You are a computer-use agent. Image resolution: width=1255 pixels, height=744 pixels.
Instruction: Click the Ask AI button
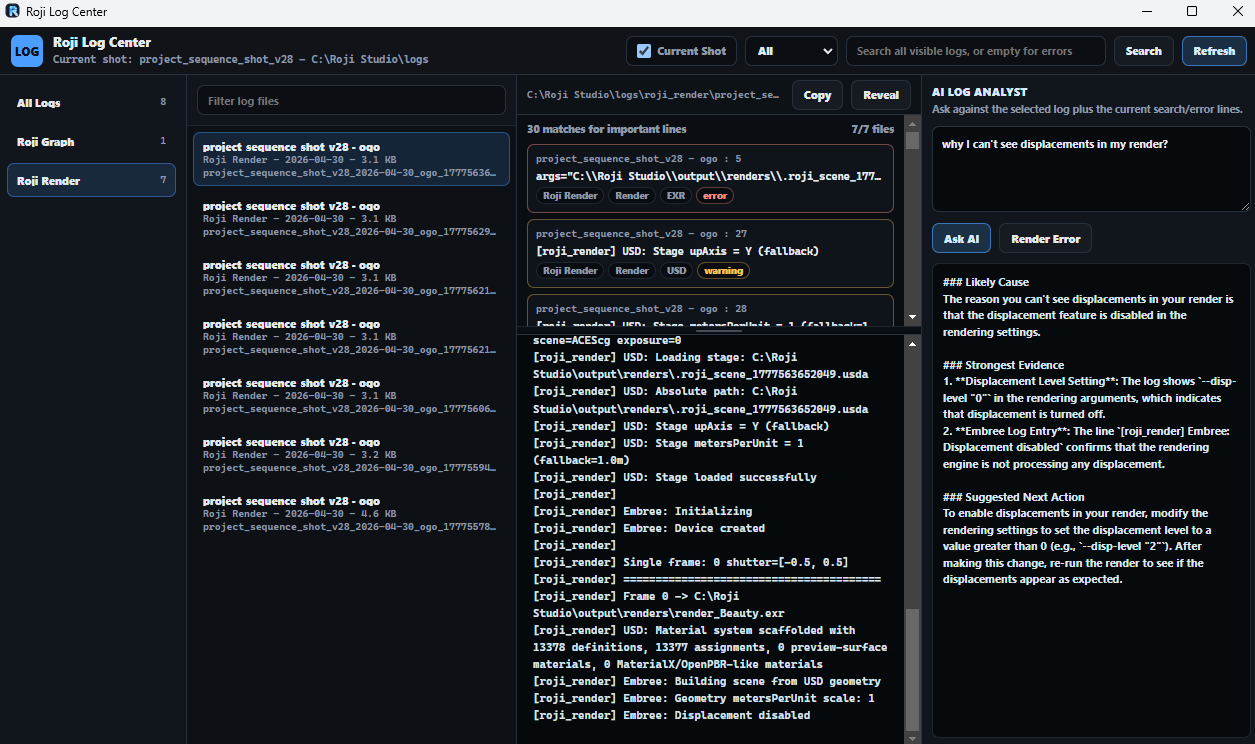point(961,239)
